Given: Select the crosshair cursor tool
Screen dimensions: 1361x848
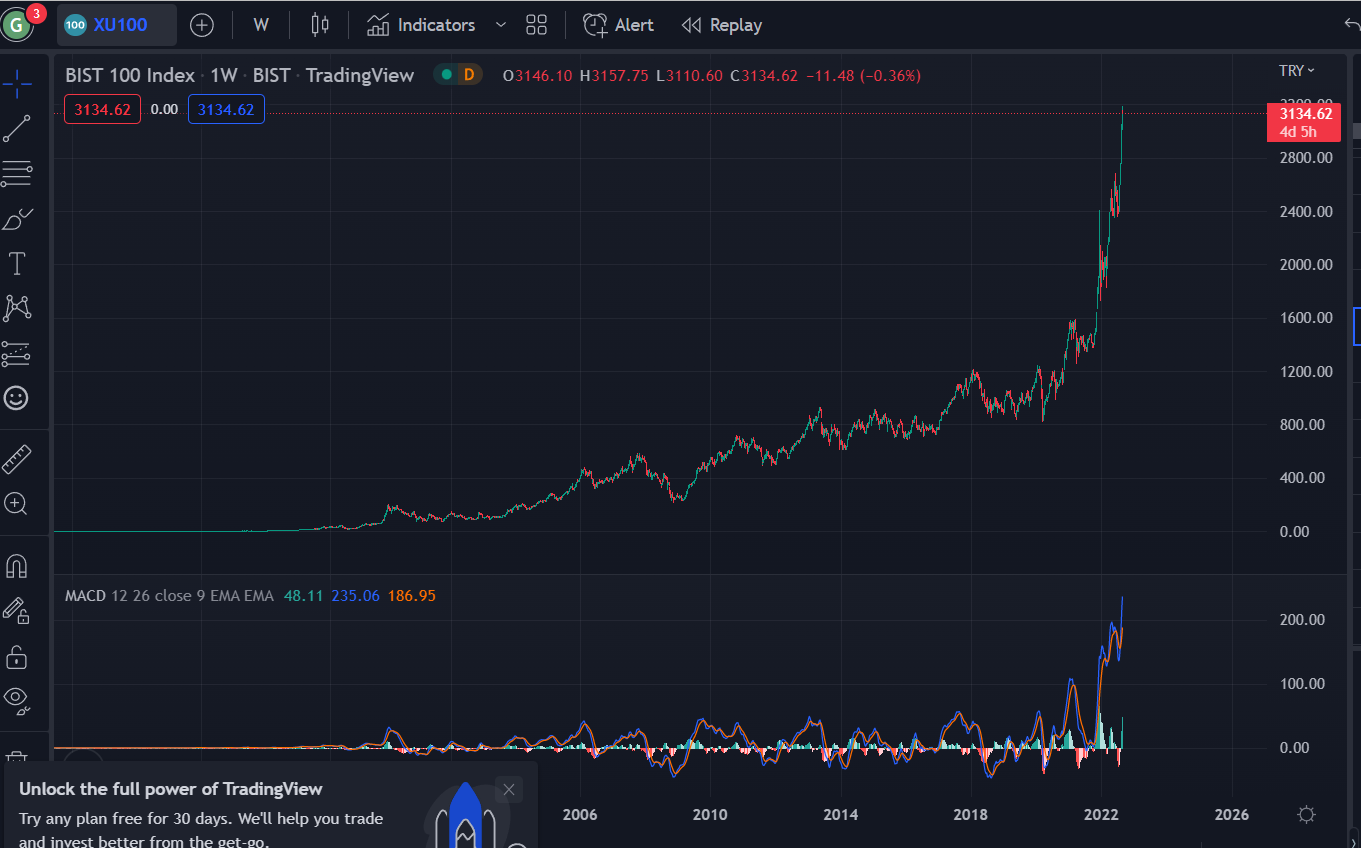Looking at the screenshot, I should [x=17, y=84].
